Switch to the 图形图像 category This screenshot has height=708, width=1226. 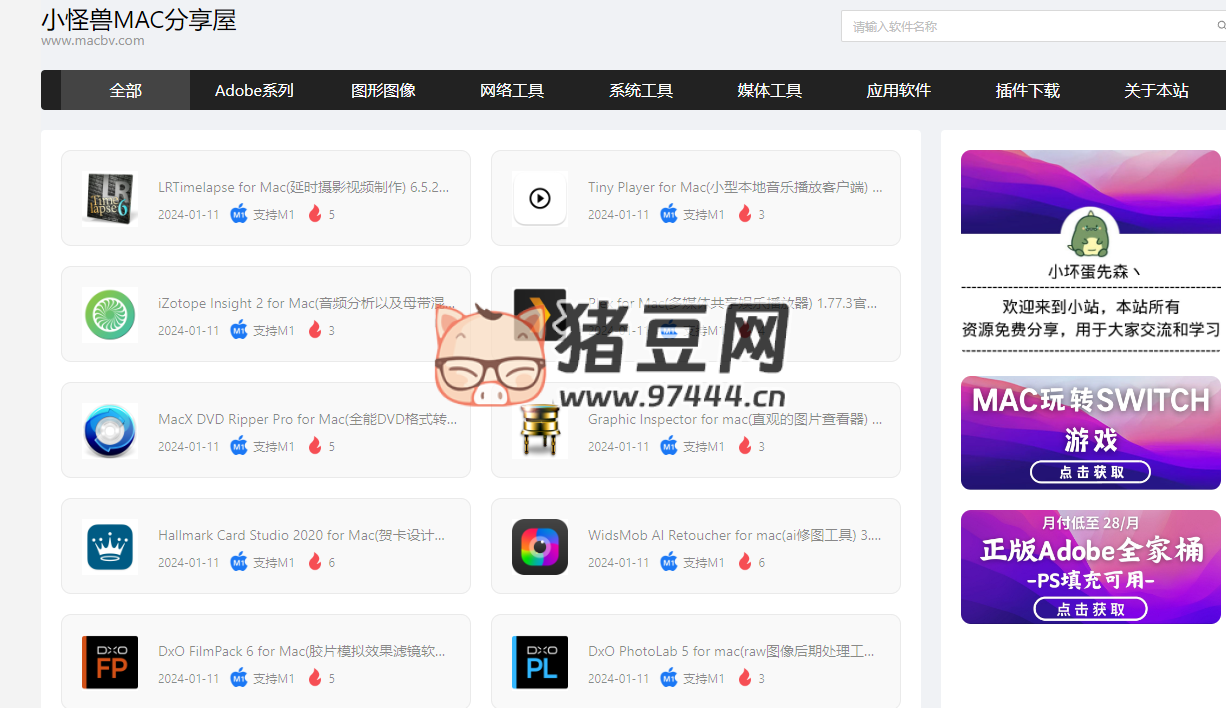click(x=383, y=90)
